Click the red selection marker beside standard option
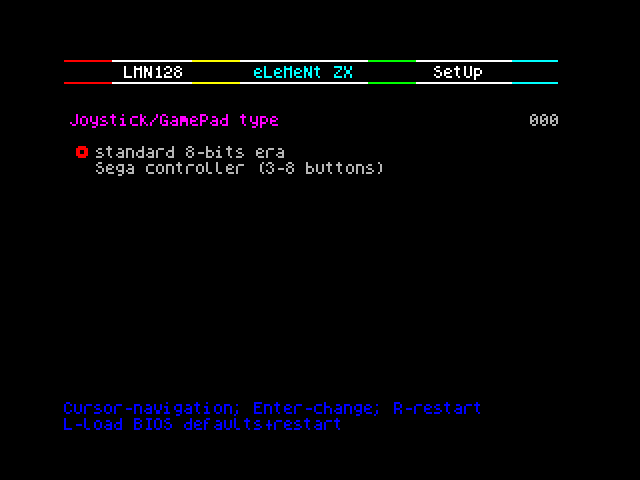The image size is (640, 480). pyautogui.click(x=82, y=152)
